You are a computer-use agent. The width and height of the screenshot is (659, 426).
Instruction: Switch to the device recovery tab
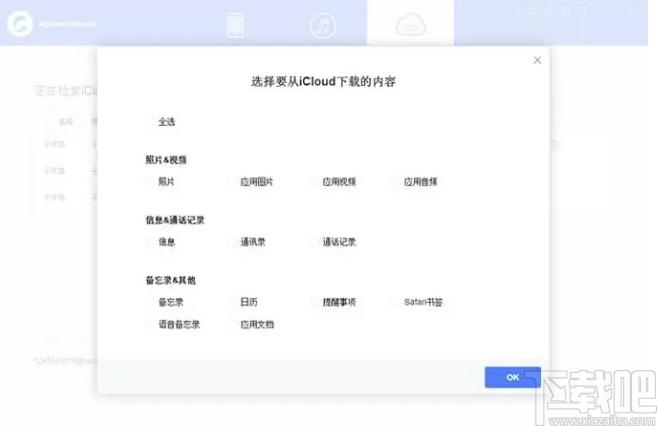(x=235, y=25)
